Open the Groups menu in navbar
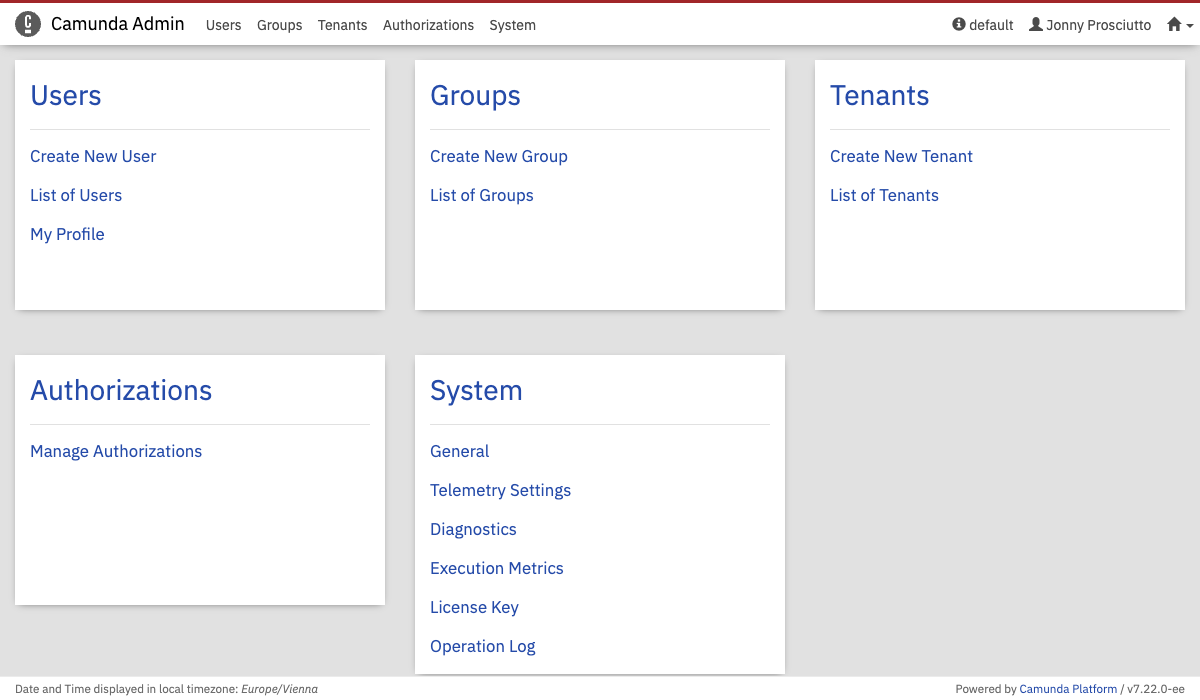This screenshot has height=700, width=1200. (x=279, y=25)
